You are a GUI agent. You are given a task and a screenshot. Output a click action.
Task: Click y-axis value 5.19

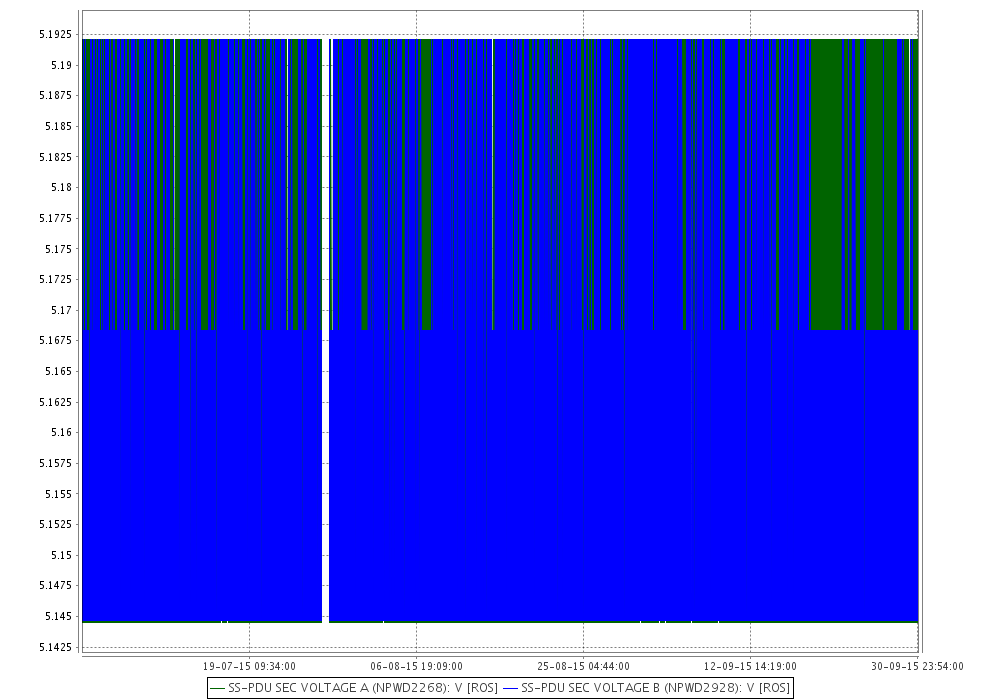(61, 65)
